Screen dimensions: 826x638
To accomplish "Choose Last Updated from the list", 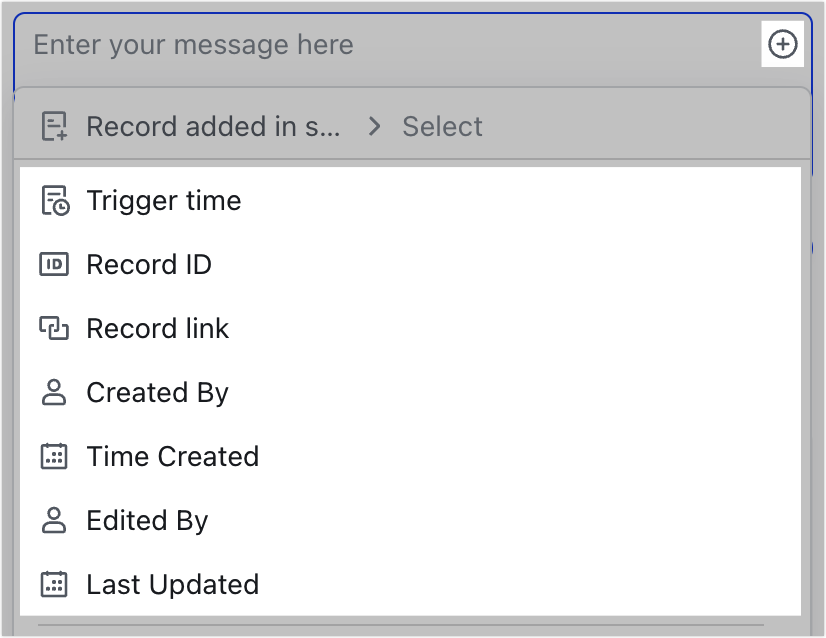I will pyautogui.click(x=172, y=584).
